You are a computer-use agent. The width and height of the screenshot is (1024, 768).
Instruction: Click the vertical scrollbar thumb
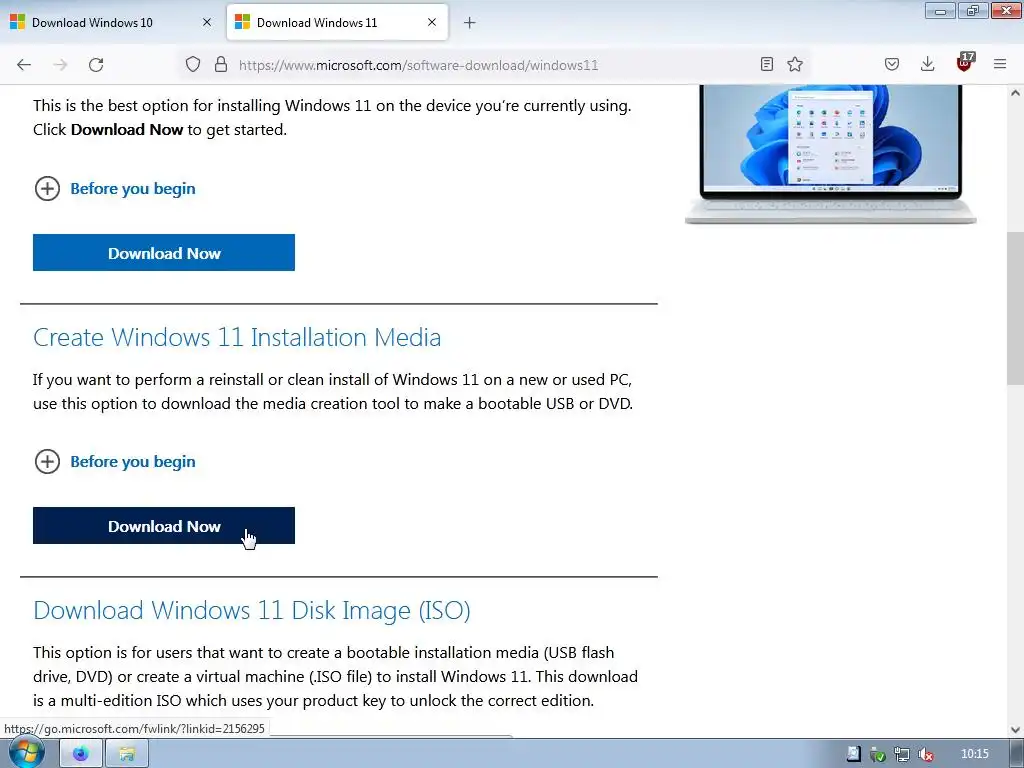1015,308
